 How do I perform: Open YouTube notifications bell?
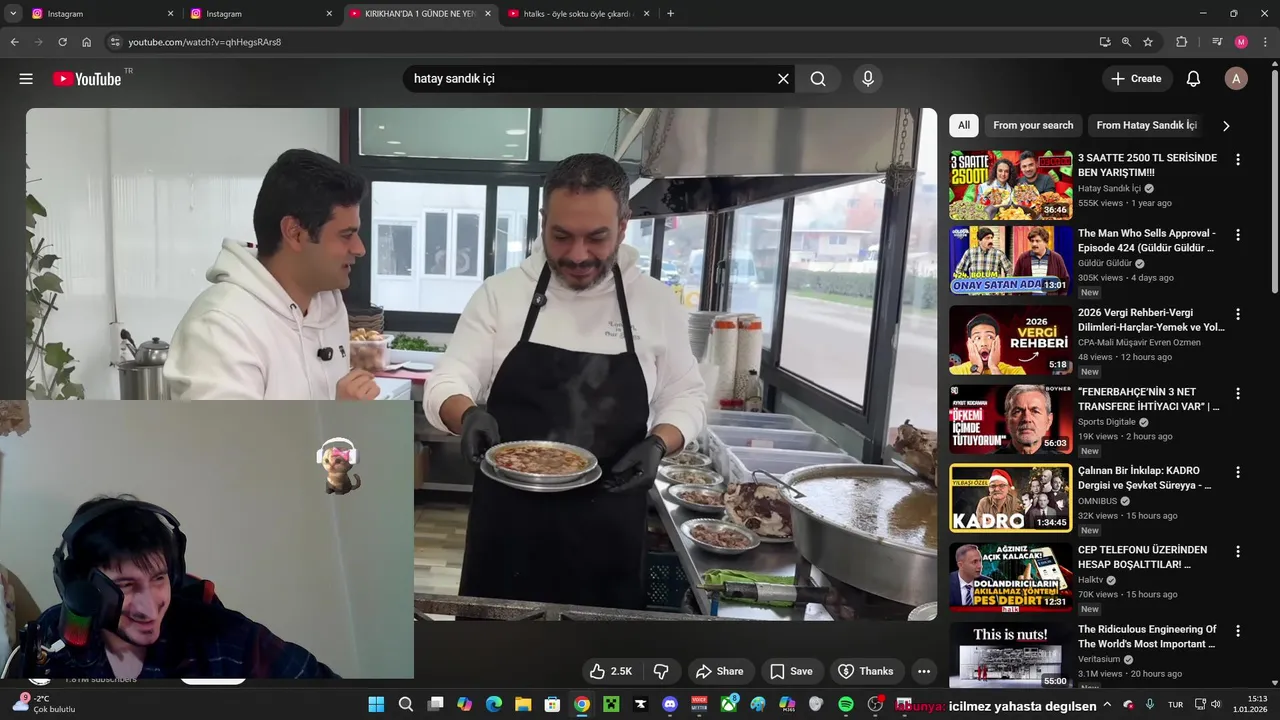pyautogui.click(x=1193, y=79)
